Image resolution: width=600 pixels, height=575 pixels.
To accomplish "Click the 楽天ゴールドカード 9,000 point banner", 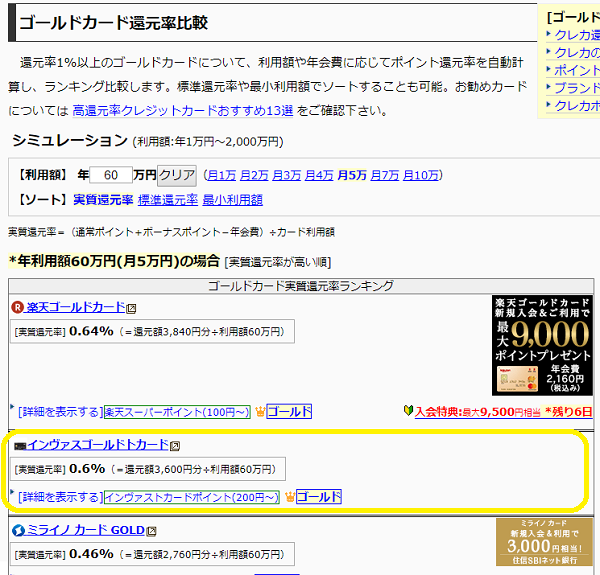I will [x=542, y=345].
